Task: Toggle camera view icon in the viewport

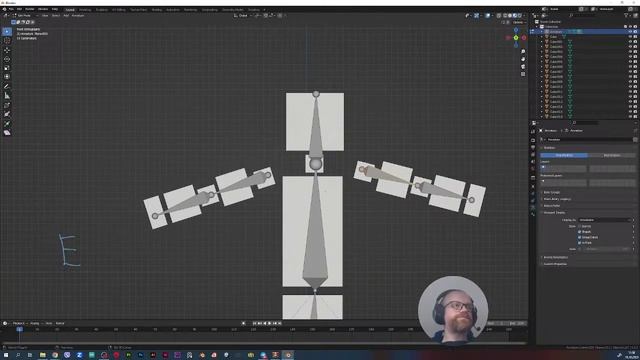Action: tap(523, 67)
